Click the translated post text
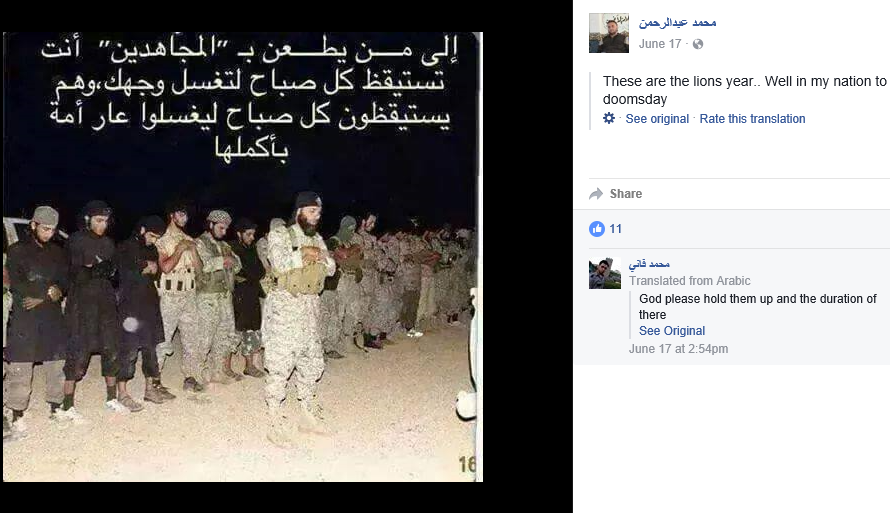890x513 pixels. tap(745, 90)
